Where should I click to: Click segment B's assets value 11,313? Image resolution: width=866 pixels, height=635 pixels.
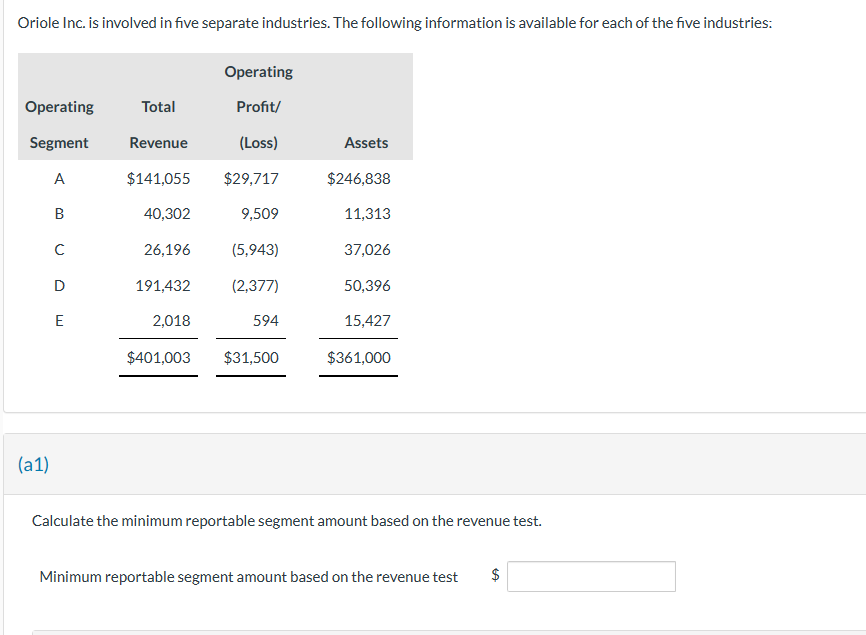(x=367, y=214)
